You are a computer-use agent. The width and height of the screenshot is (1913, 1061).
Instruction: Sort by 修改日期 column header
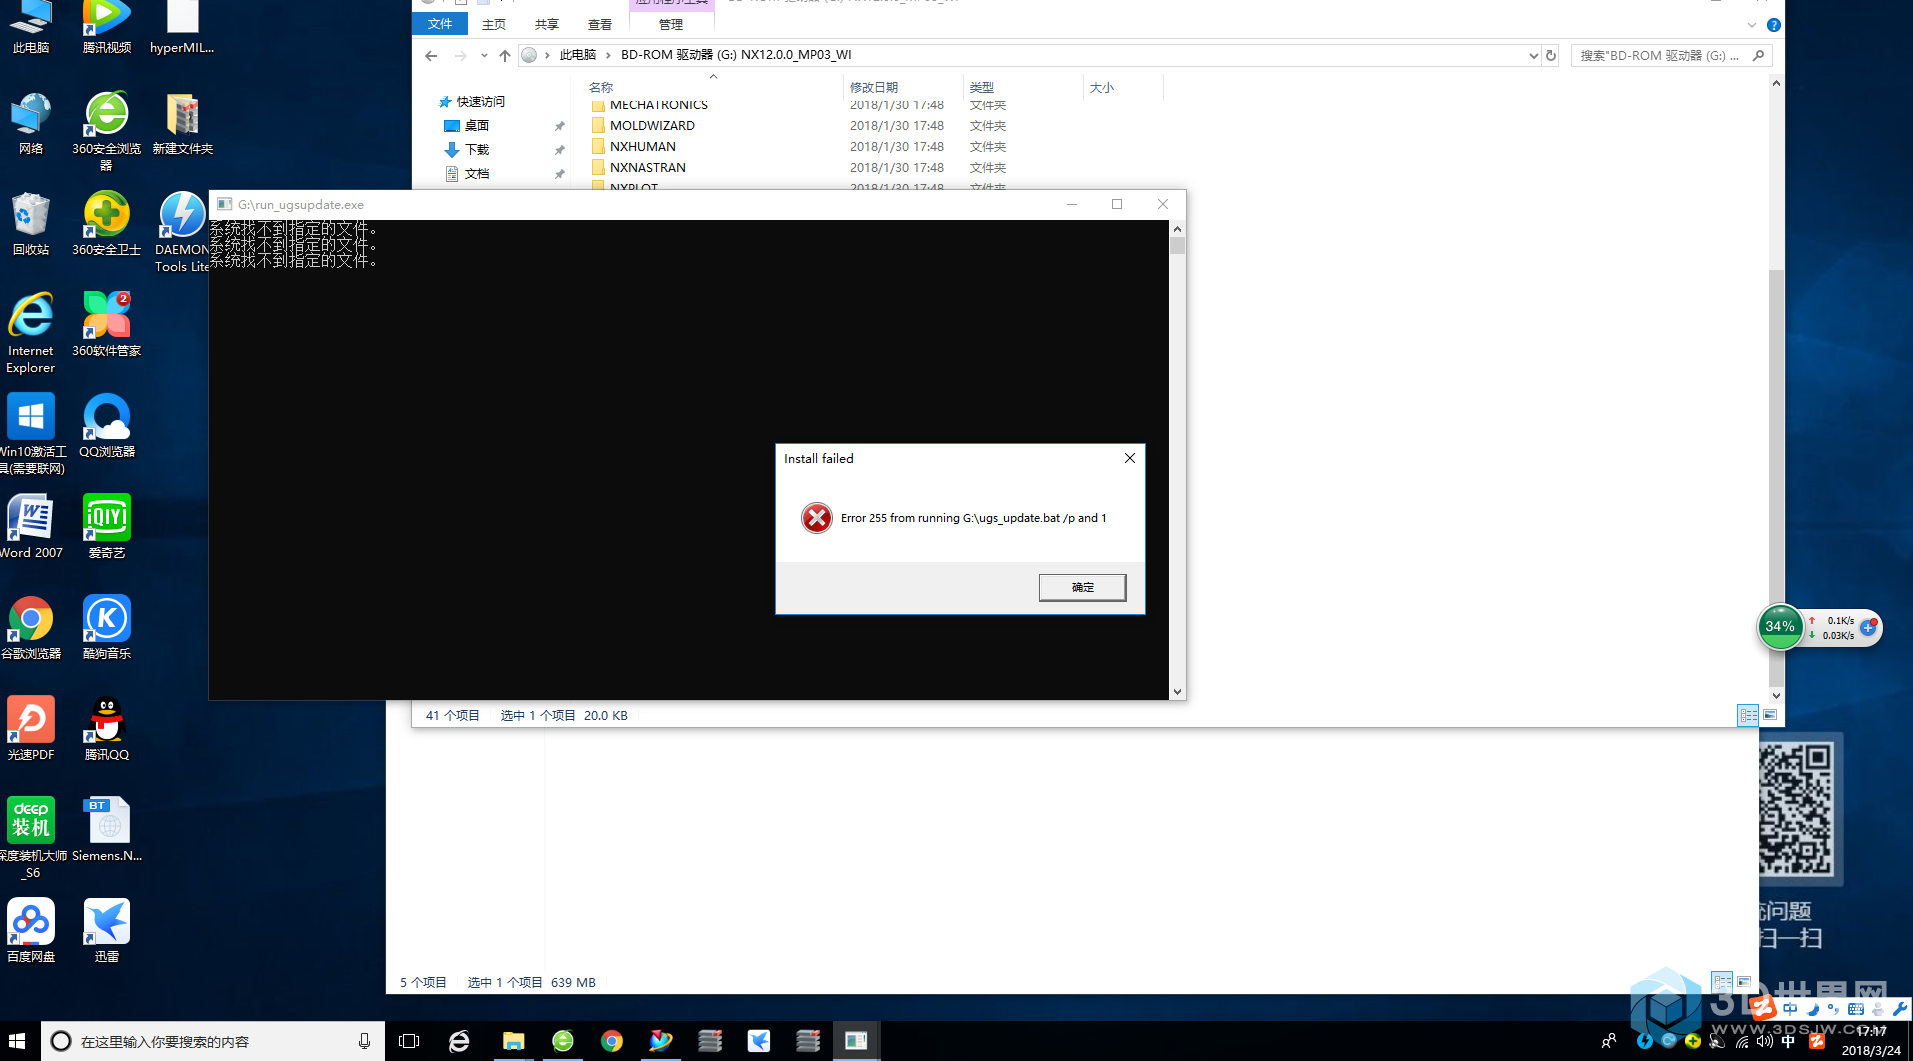(902, 88)
